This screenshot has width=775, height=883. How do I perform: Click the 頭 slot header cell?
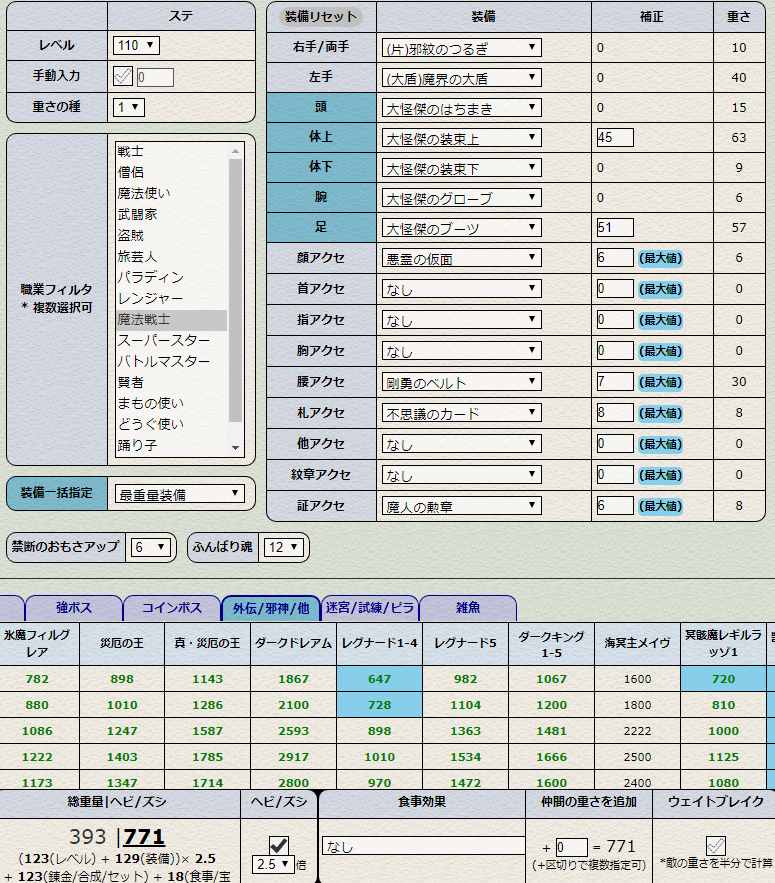321,107
